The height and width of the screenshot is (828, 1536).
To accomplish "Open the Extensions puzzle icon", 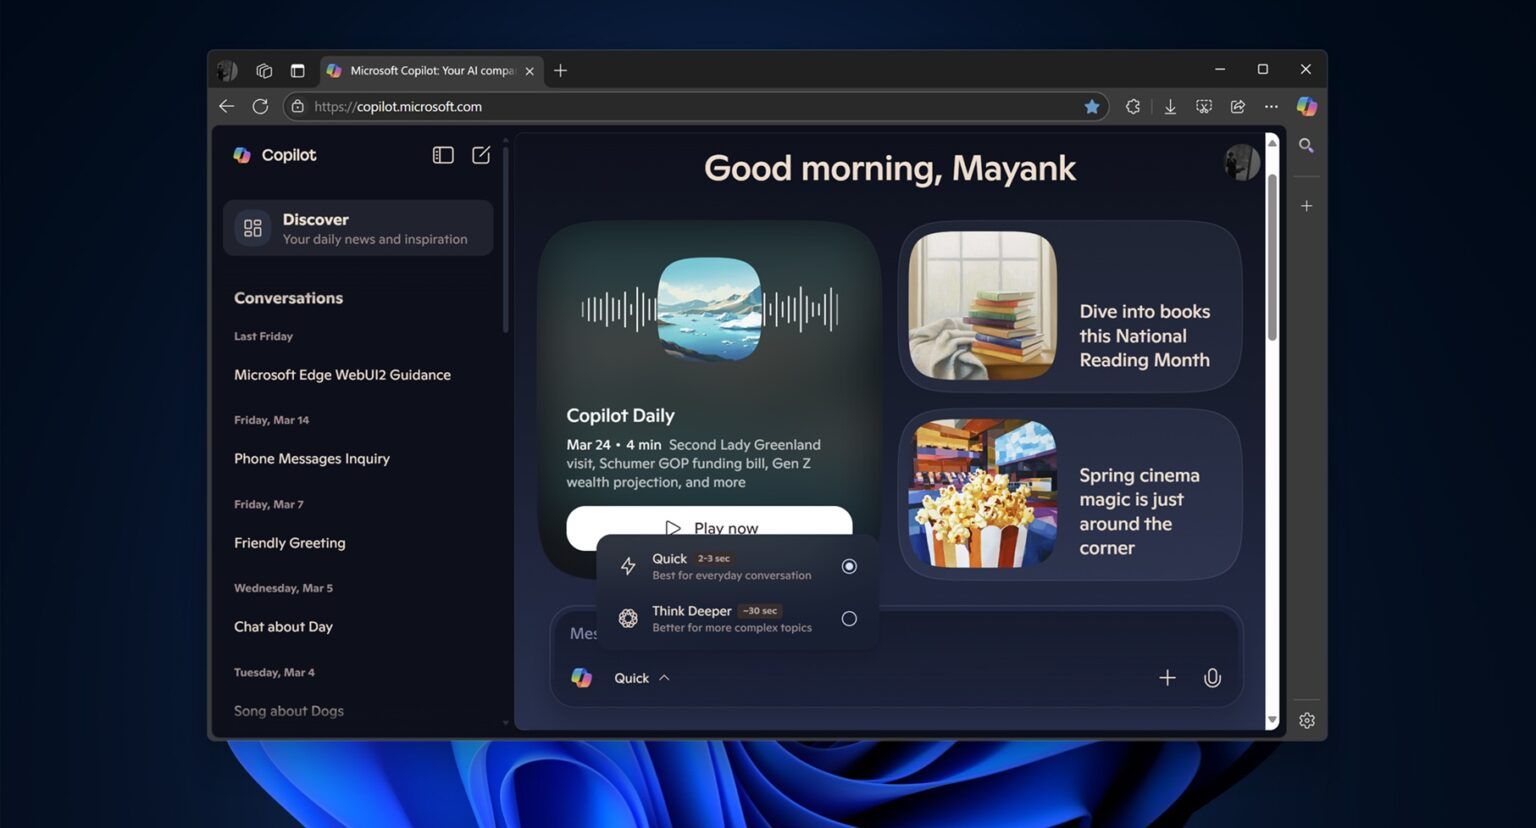I will pos(1133,106).
